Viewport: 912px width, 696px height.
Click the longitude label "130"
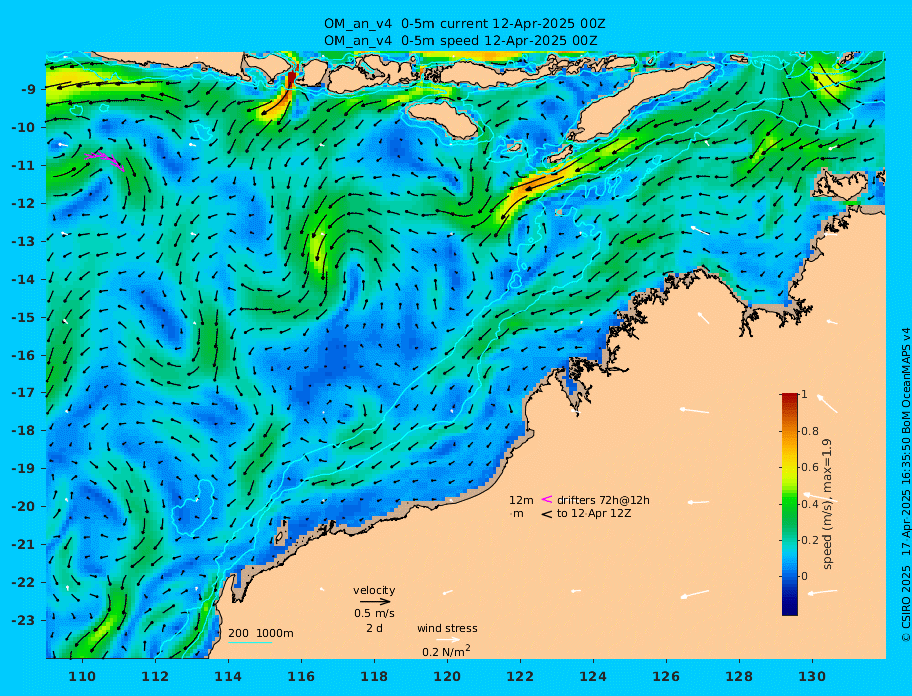coord(812,676)
